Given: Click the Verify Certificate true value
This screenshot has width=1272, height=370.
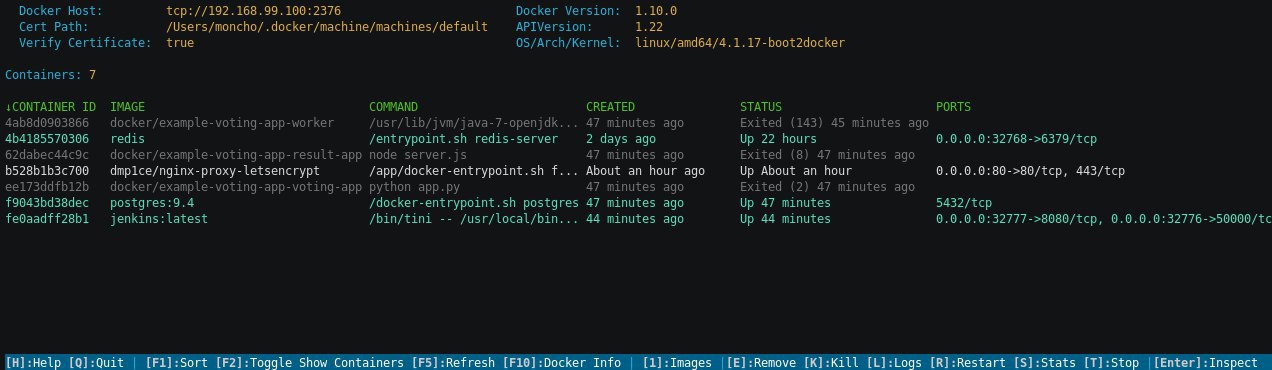Looking at the screenshot, I should coord(180,43).
